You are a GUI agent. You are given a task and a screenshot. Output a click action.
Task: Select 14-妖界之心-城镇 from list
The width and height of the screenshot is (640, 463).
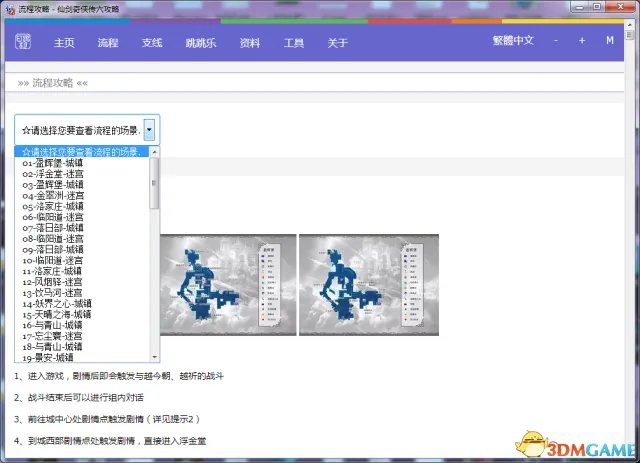(x=82, y=304)
